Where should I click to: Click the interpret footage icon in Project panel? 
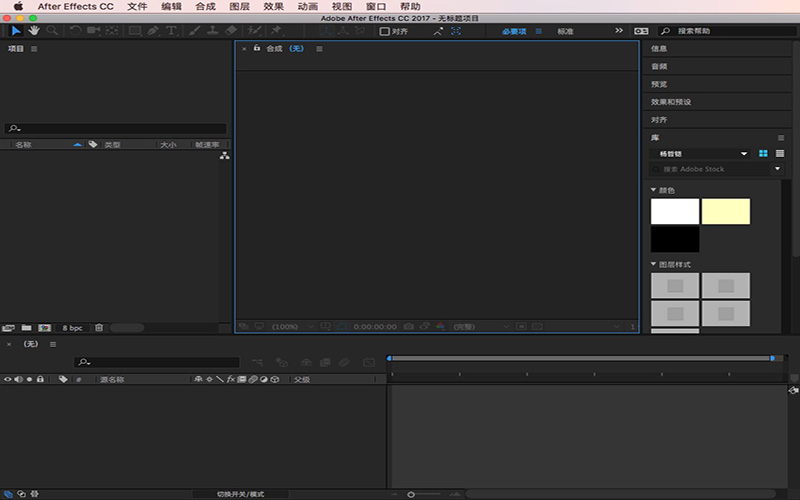click(8, 328)
